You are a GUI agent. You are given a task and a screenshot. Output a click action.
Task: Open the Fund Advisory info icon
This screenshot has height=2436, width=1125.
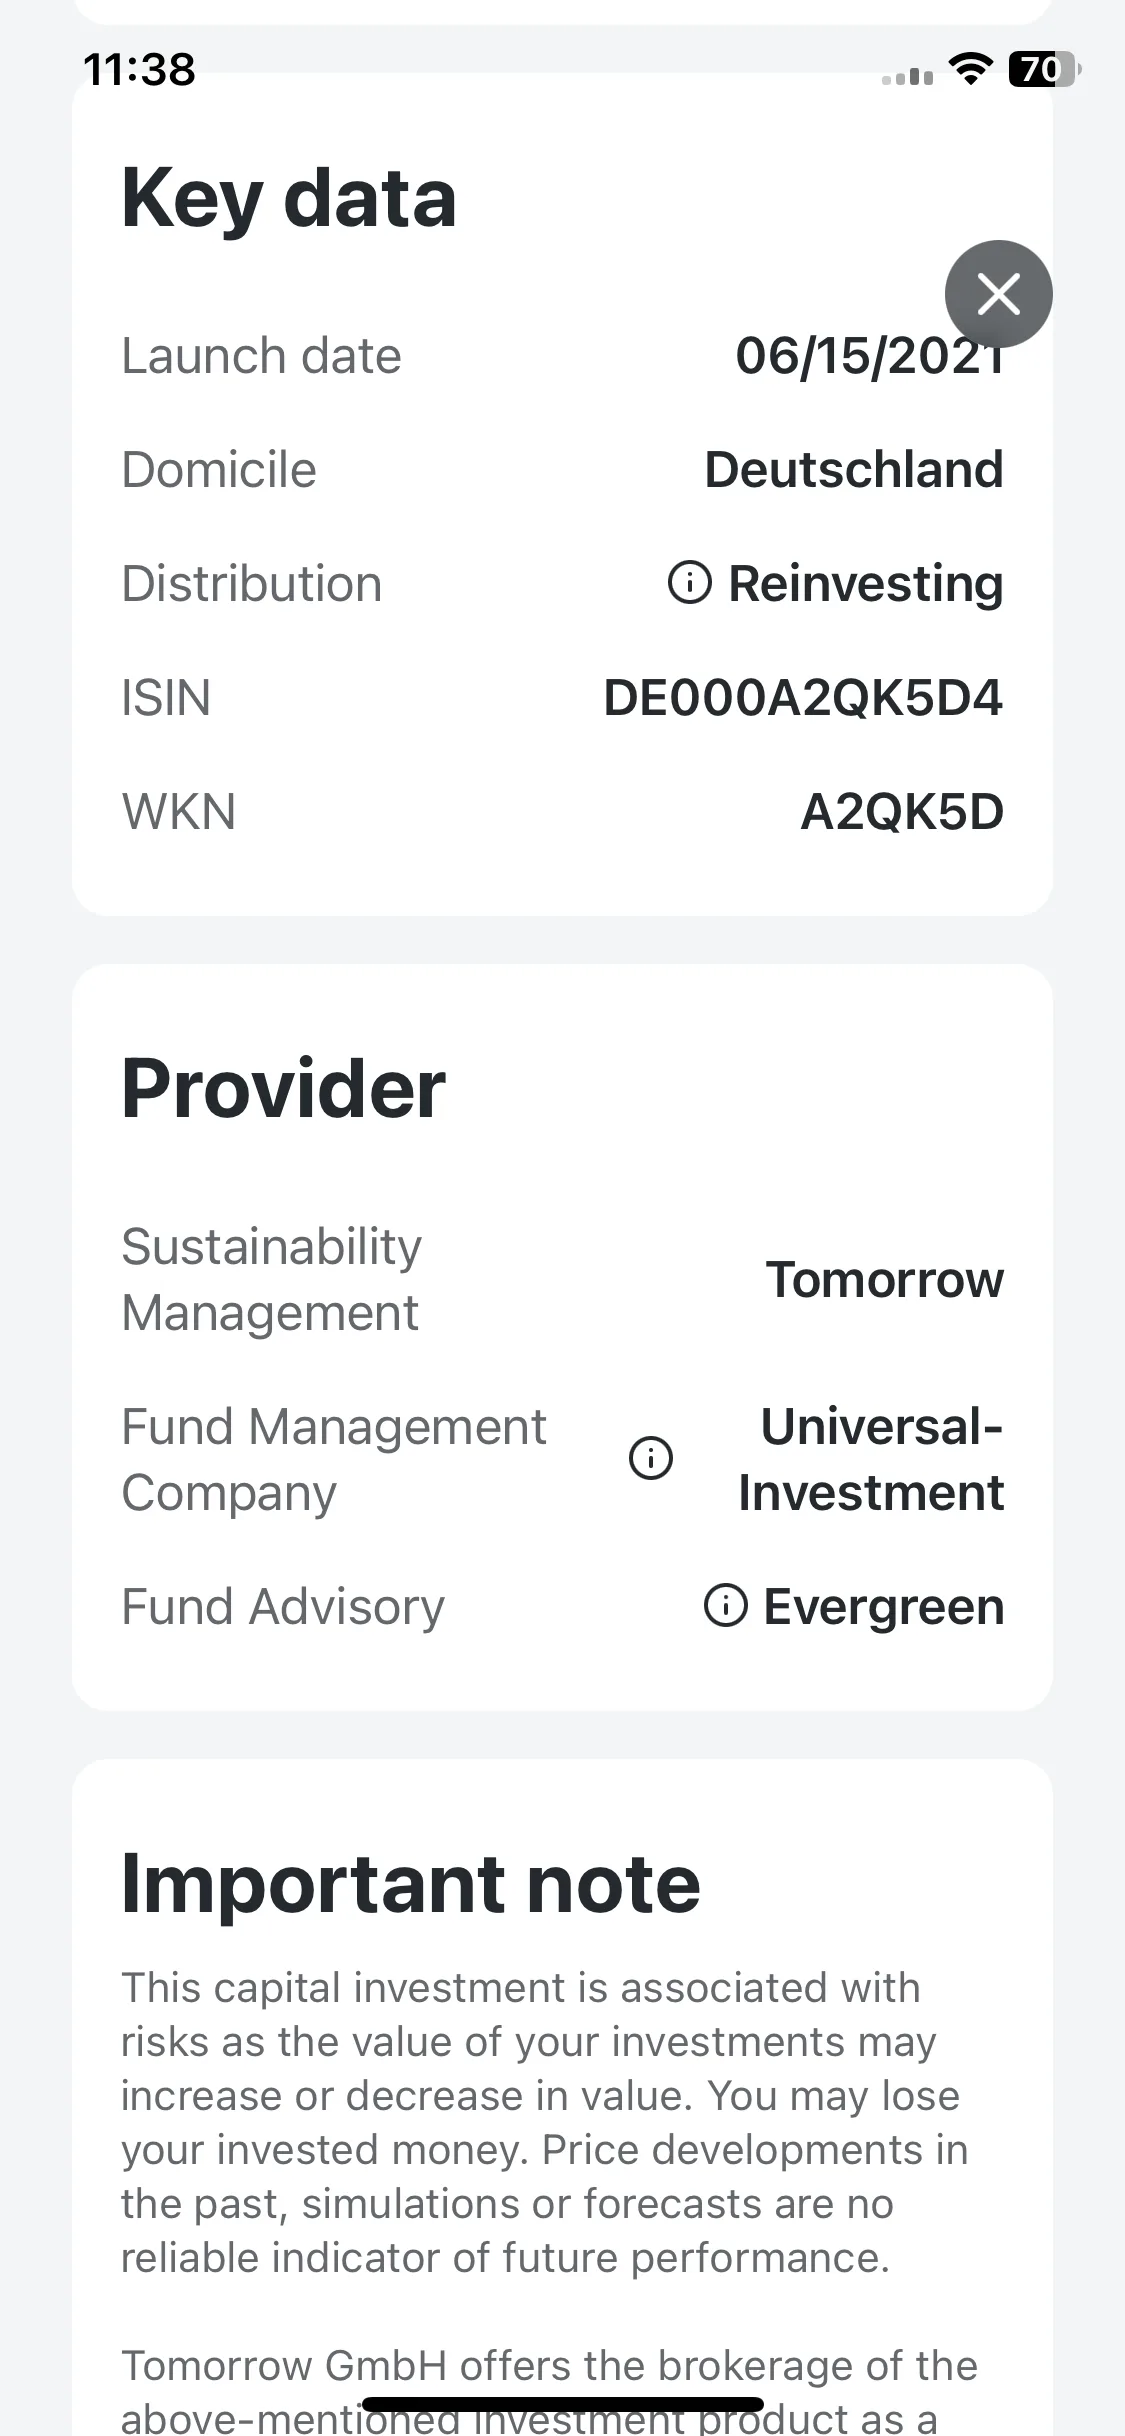pyautogui.click(x=726, y=1606)
